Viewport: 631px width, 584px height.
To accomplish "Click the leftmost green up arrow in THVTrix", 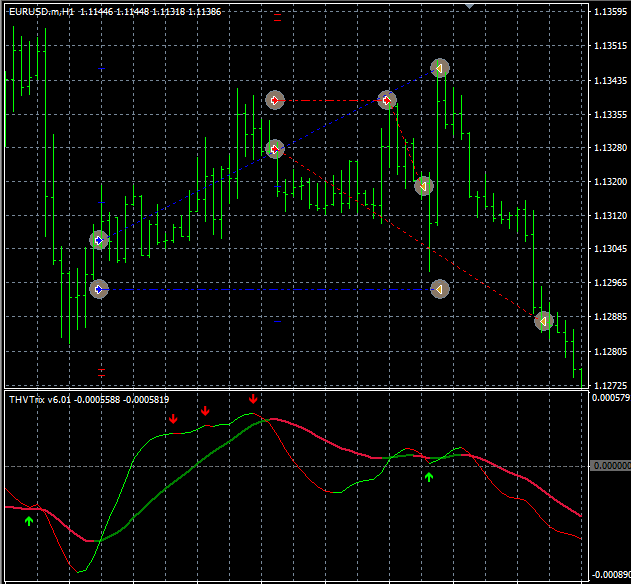I will tap(29, 521).
